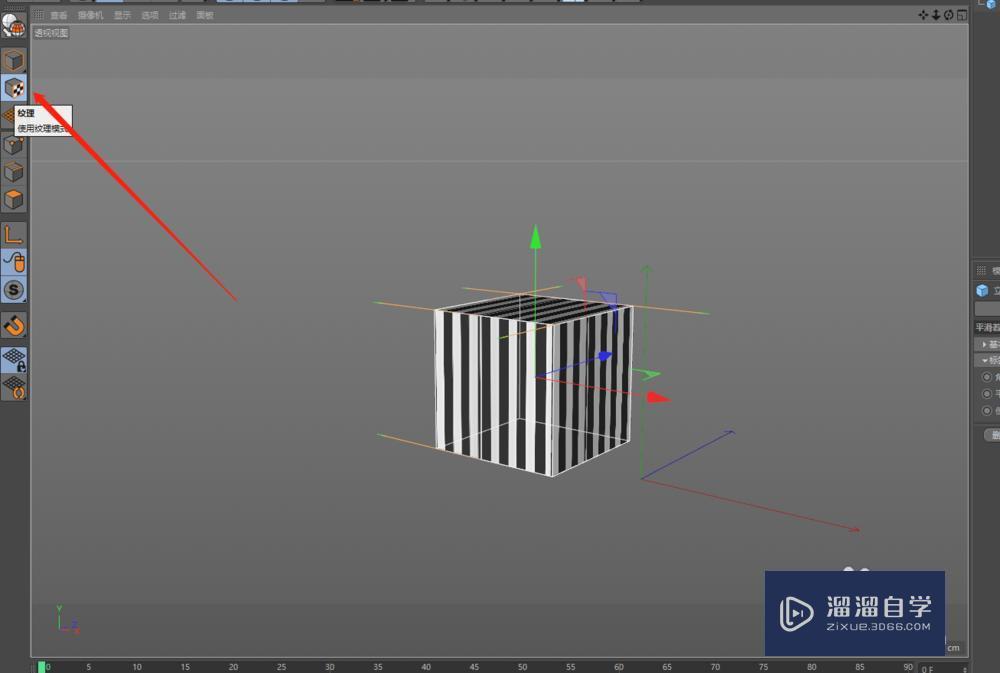
Task: Click the viewport orbit camera icon
Action: coord(948,15)
